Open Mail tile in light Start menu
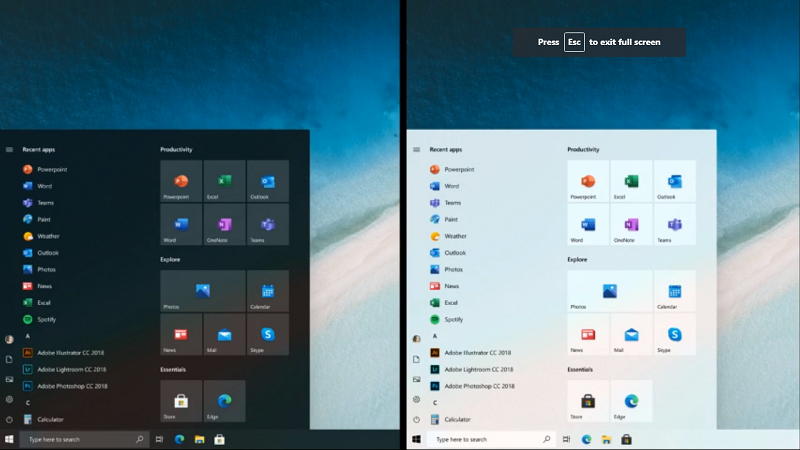This screenshot has height=450, width=800. pyautogui.click(x=631, y=334)
